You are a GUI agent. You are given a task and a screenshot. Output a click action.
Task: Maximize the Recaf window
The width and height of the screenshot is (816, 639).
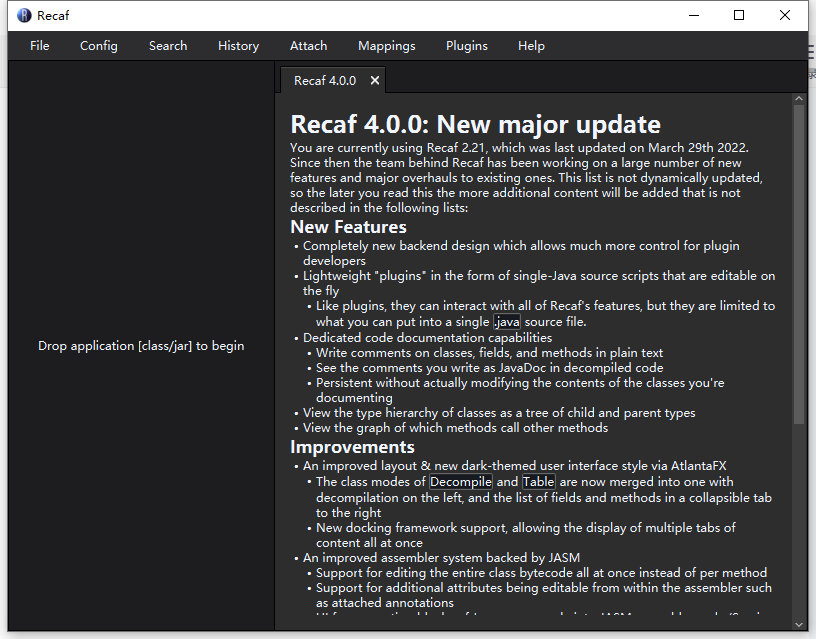pos(739,16)
